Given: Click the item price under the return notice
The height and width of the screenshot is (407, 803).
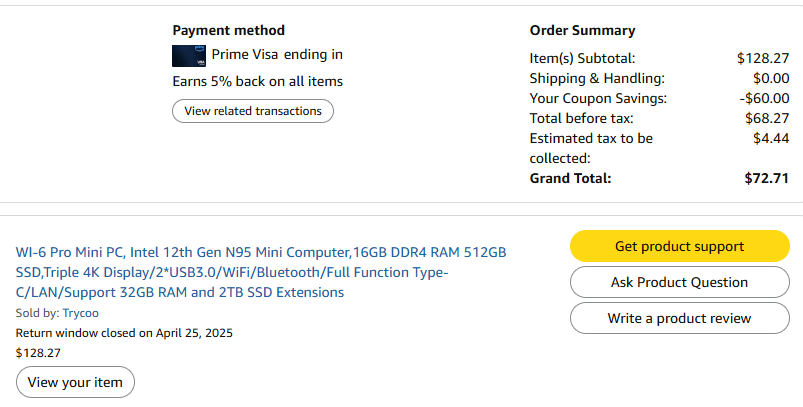Looking at the screenshot, I should [x=38, y=352].
